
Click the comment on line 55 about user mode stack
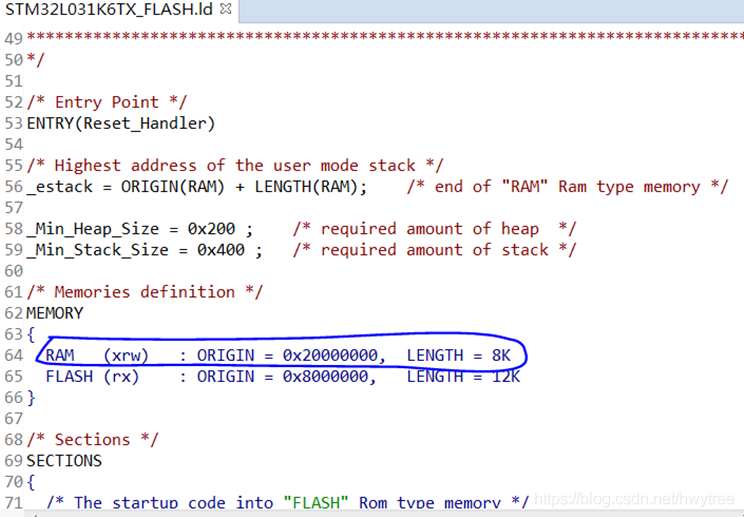pyautogui.click(x=235, y=166)
